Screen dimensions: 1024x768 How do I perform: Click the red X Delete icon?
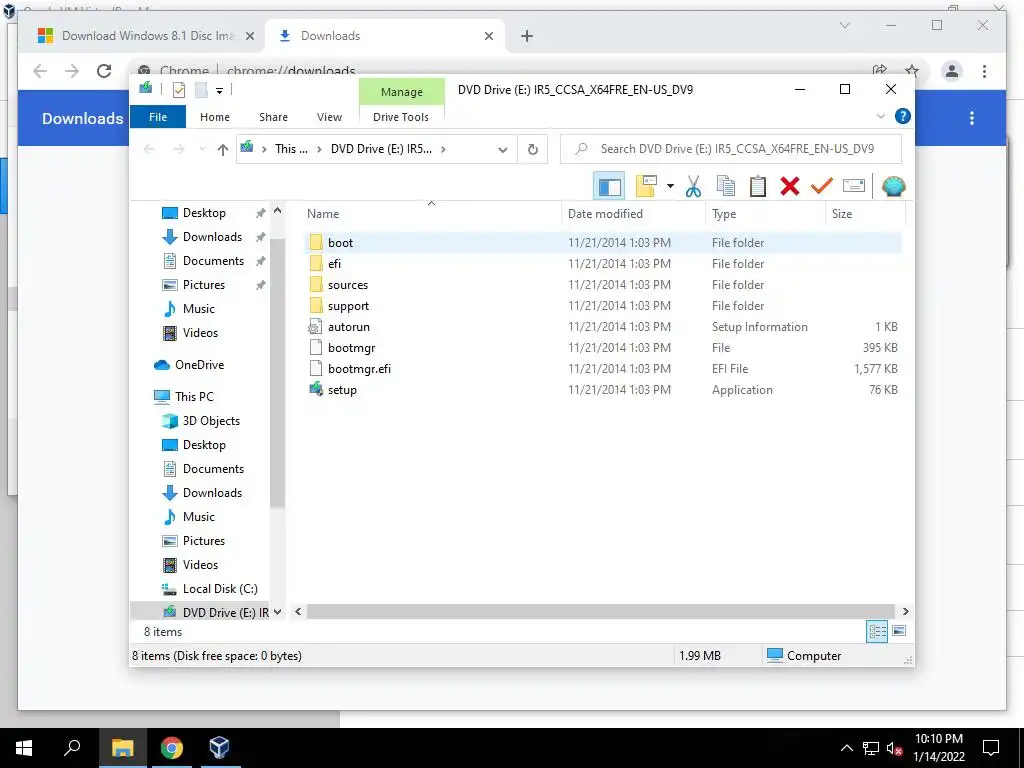click(790, 187)
